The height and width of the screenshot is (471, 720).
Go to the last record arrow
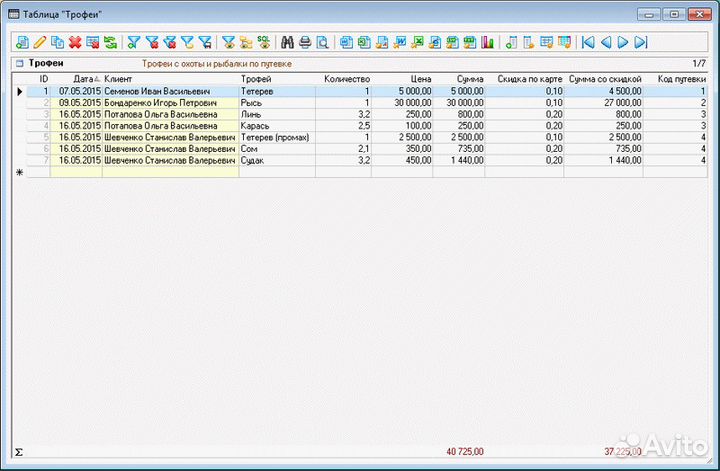[x=641, y=43]
